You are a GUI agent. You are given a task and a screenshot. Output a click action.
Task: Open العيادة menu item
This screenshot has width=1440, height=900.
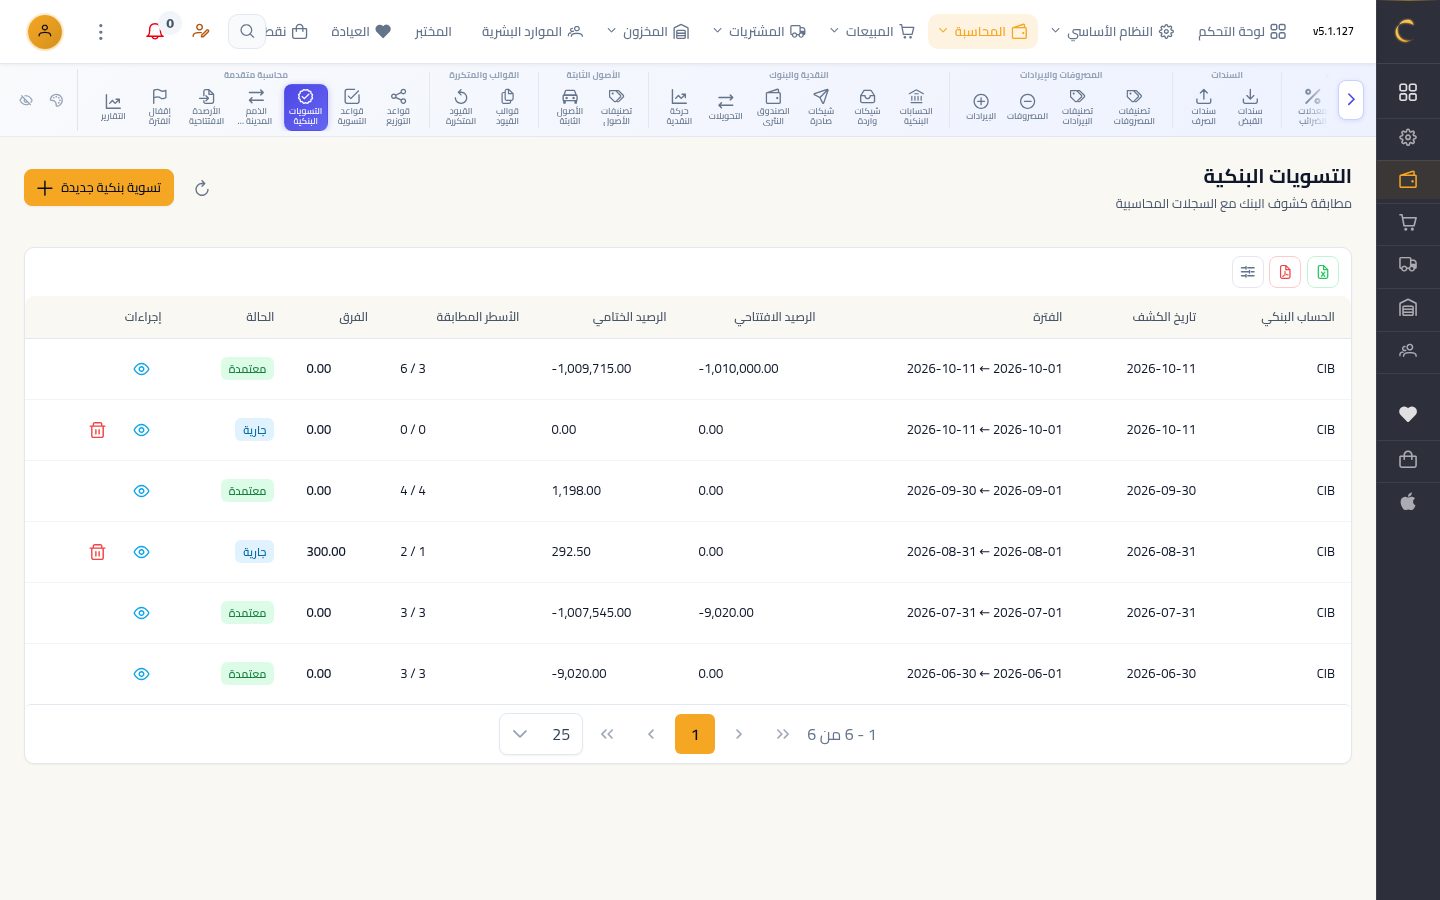pos(361,32)
